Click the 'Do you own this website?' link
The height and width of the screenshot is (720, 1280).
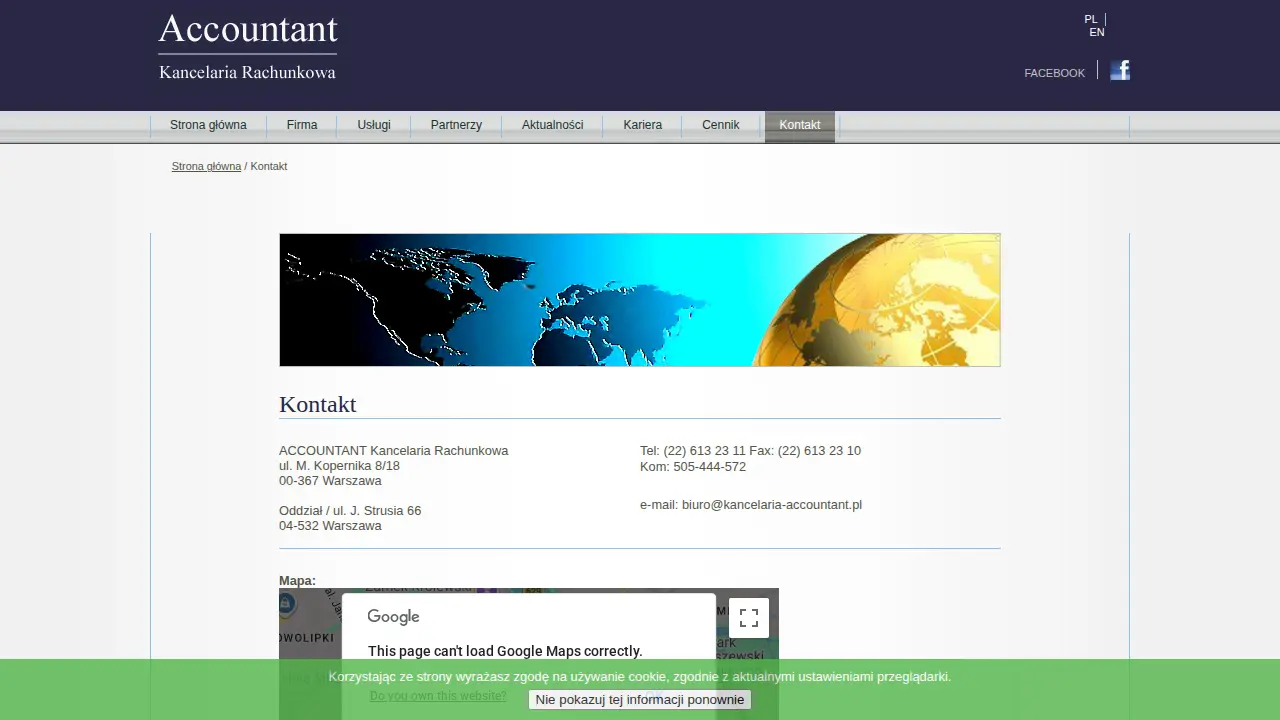(x=438, y=696)
